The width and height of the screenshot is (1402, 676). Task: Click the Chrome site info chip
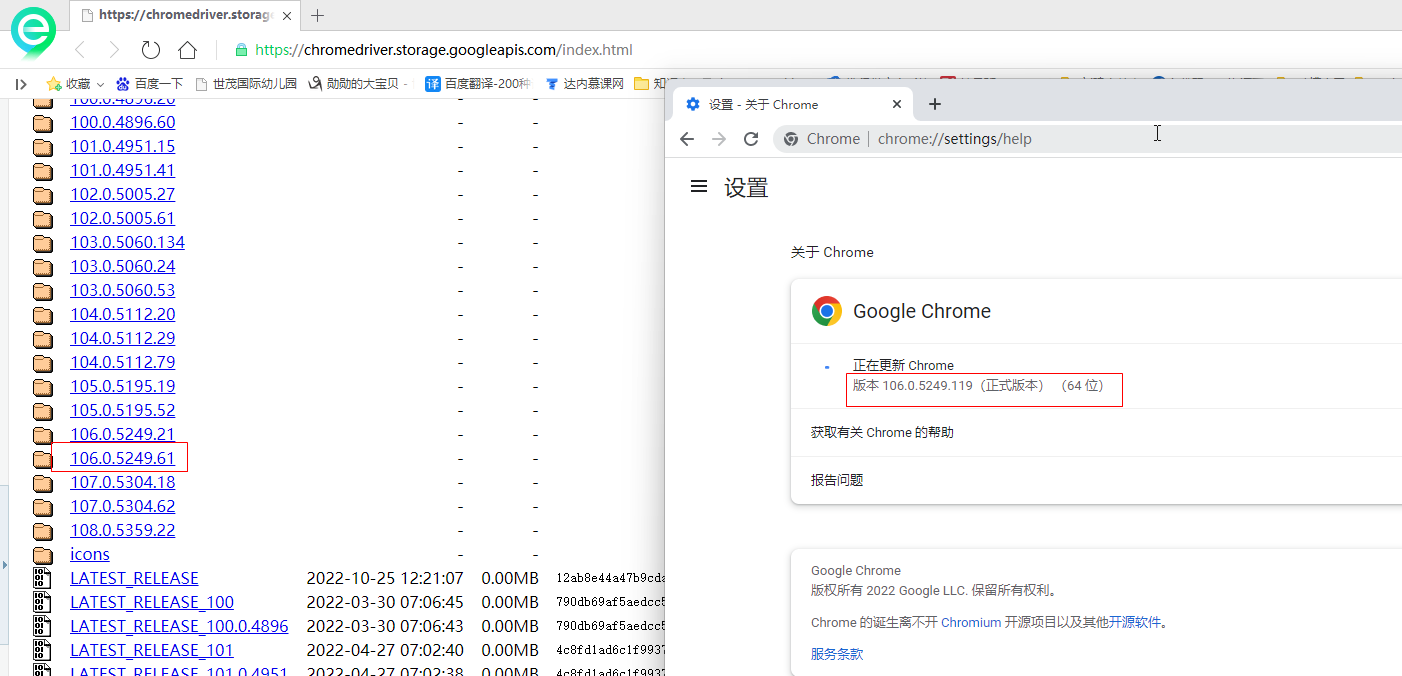coord(821,139)
